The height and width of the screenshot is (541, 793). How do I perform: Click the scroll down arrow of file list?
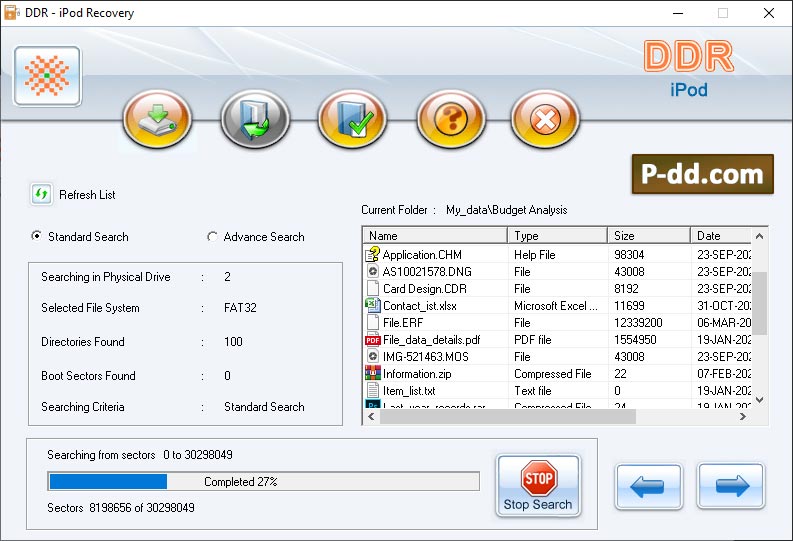759,399
